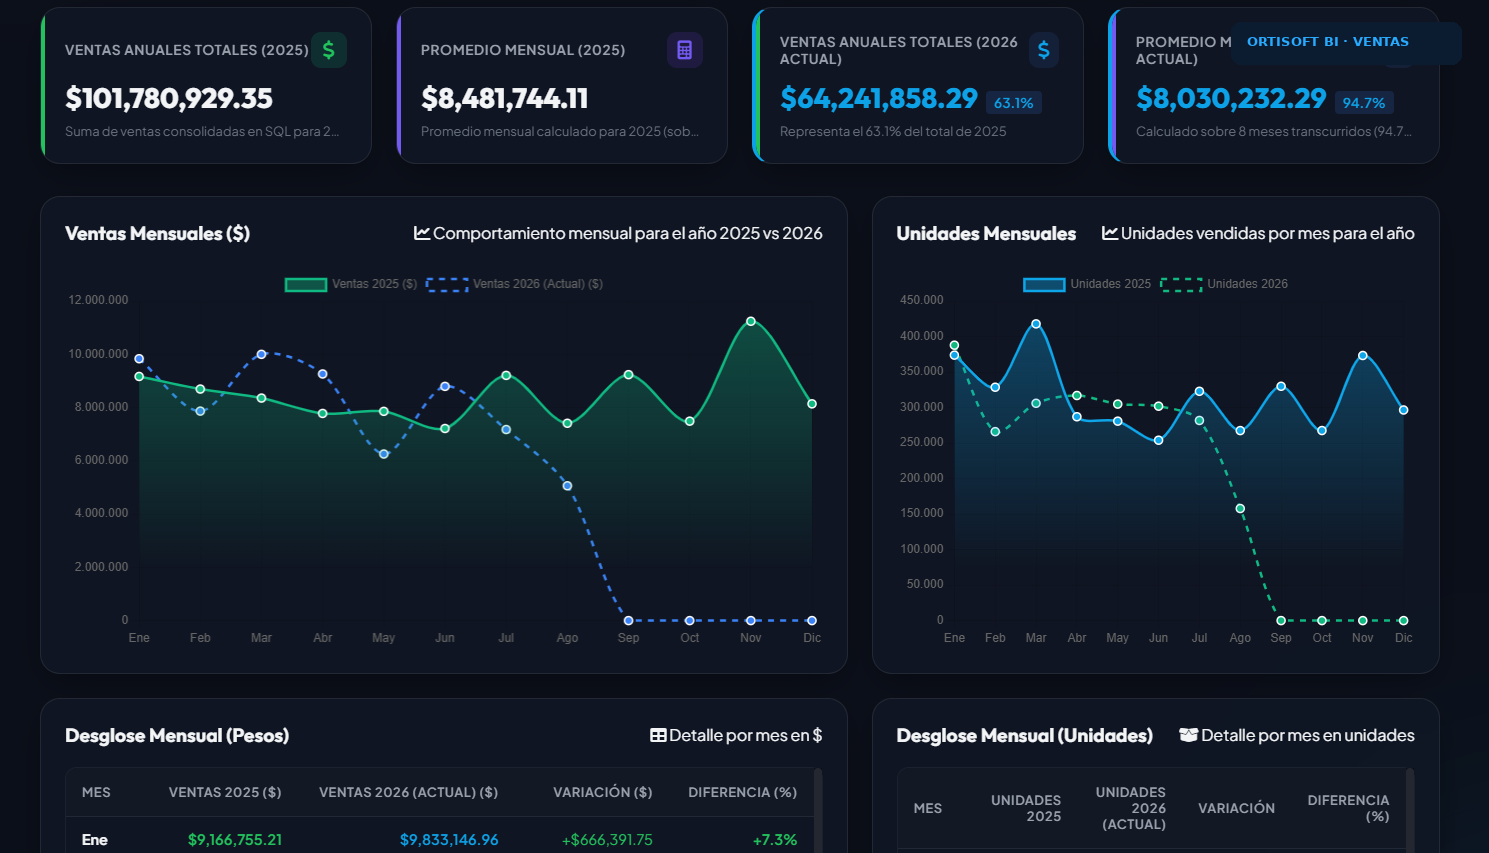Select the Ventas 2026 May low data point
Image resolution: width=1489 pixels, height=853 pixels.
click(x=384, y=454)
